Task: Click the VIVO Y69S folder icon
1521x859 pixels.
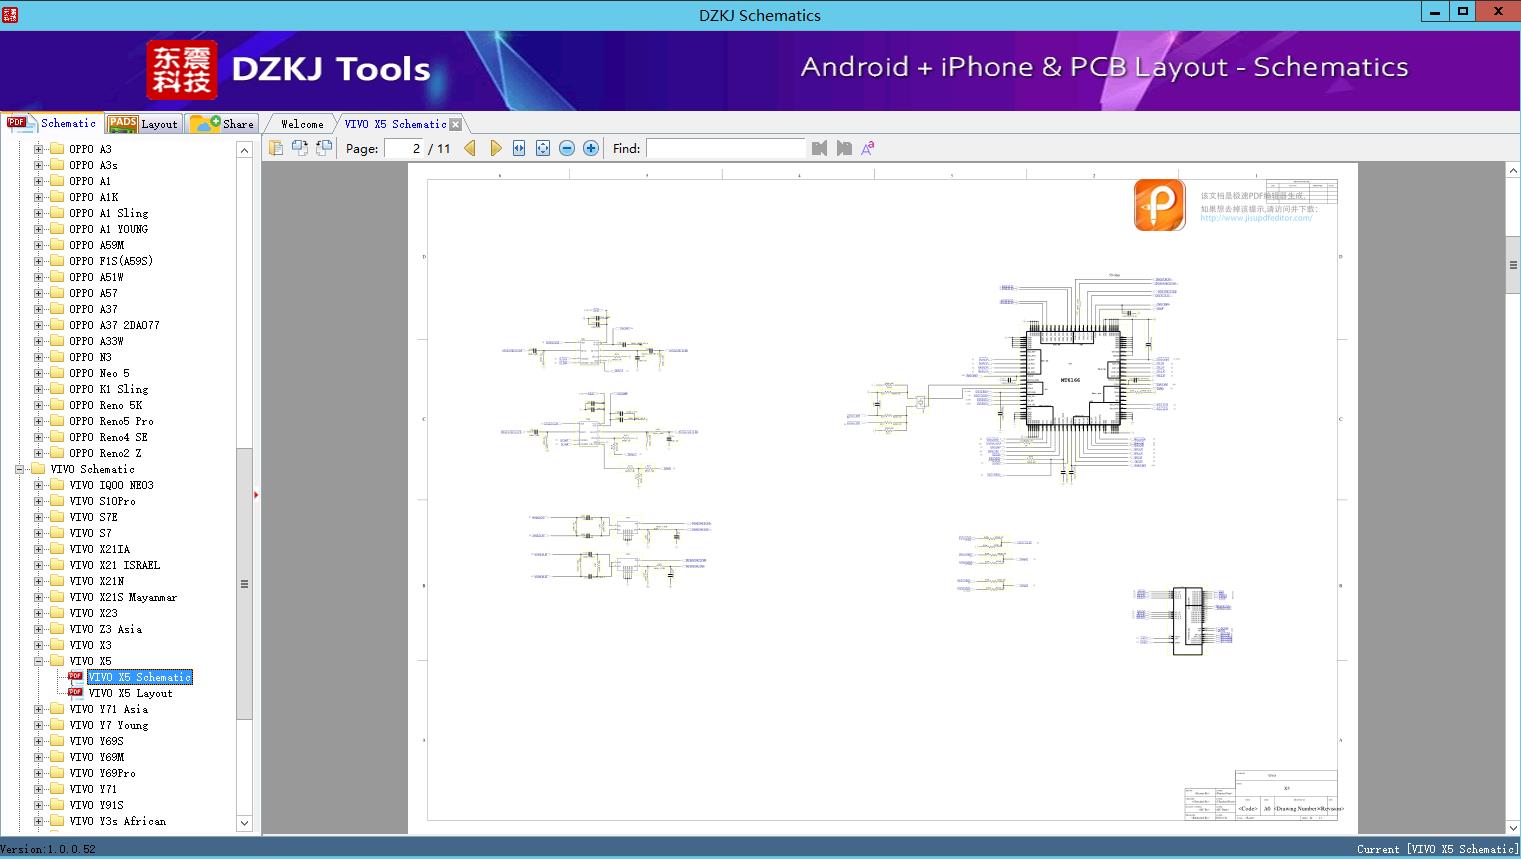Action: (57, 741)
